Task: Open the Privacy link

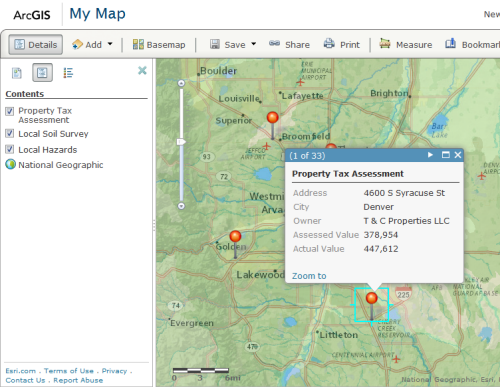Action: [114, 371]
